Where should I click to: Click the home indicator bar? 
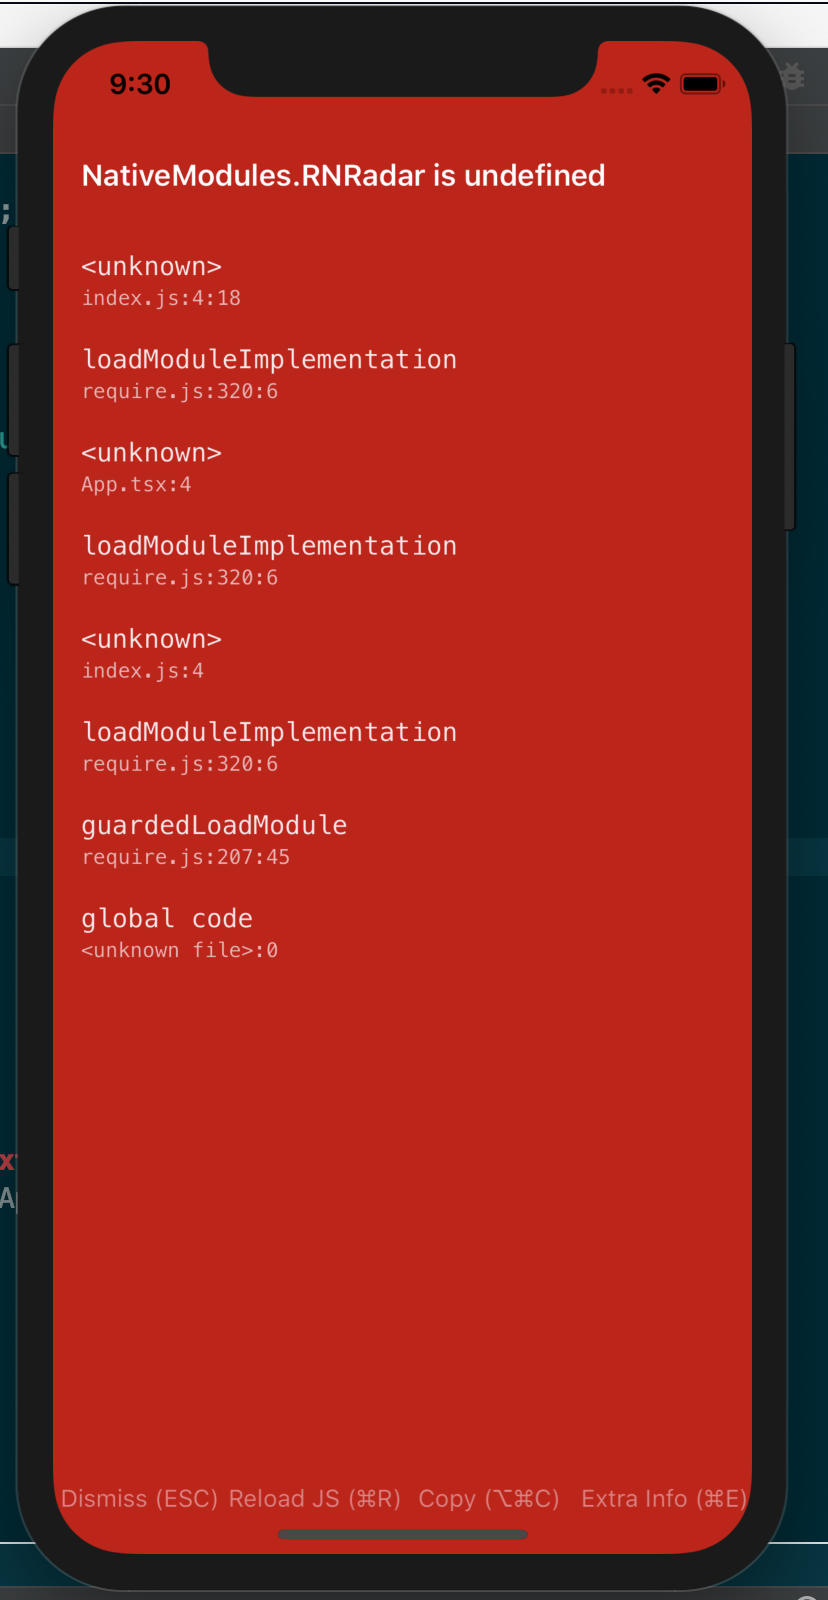[402, 1534]
